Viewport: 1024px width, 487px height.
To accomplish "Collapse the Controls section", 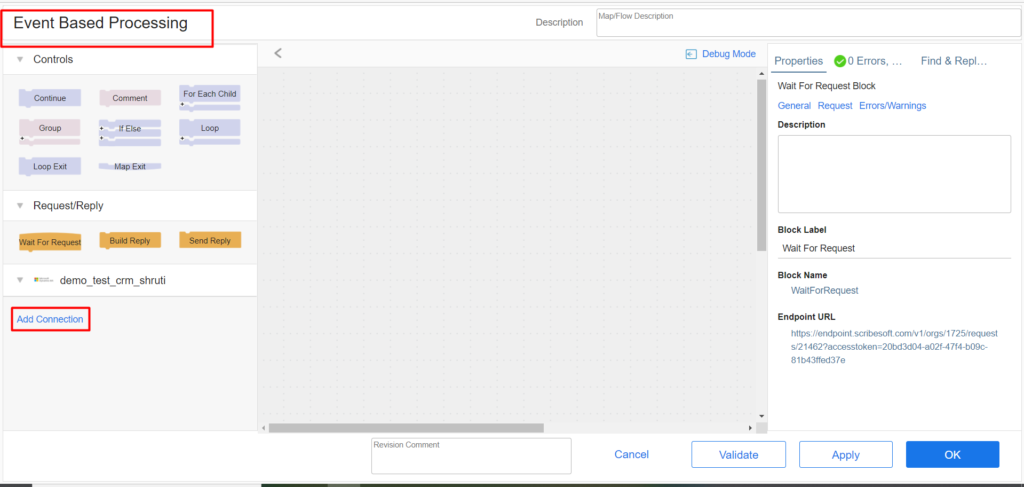I will click(x=20, y=59).
